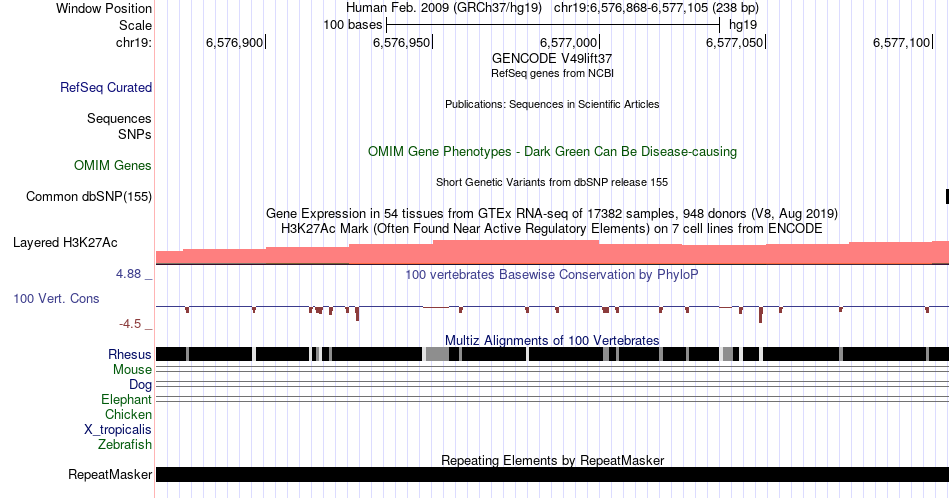Click 100 vertebrates Basewise Conservation by PhyloP title
Image resolution: width=950 pixels, height=498 pixels.
tap(552, 274)
